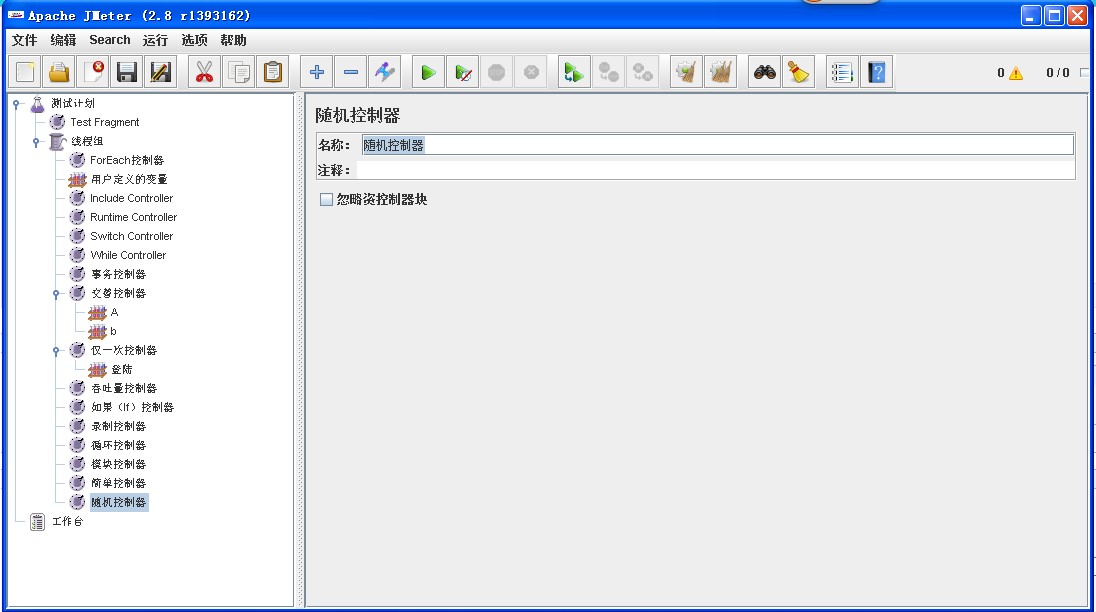The height and width of the screenshot is (612, 1096).
Task: Select 登陆 under 仅一次控制器
Action: pos(122,370)
